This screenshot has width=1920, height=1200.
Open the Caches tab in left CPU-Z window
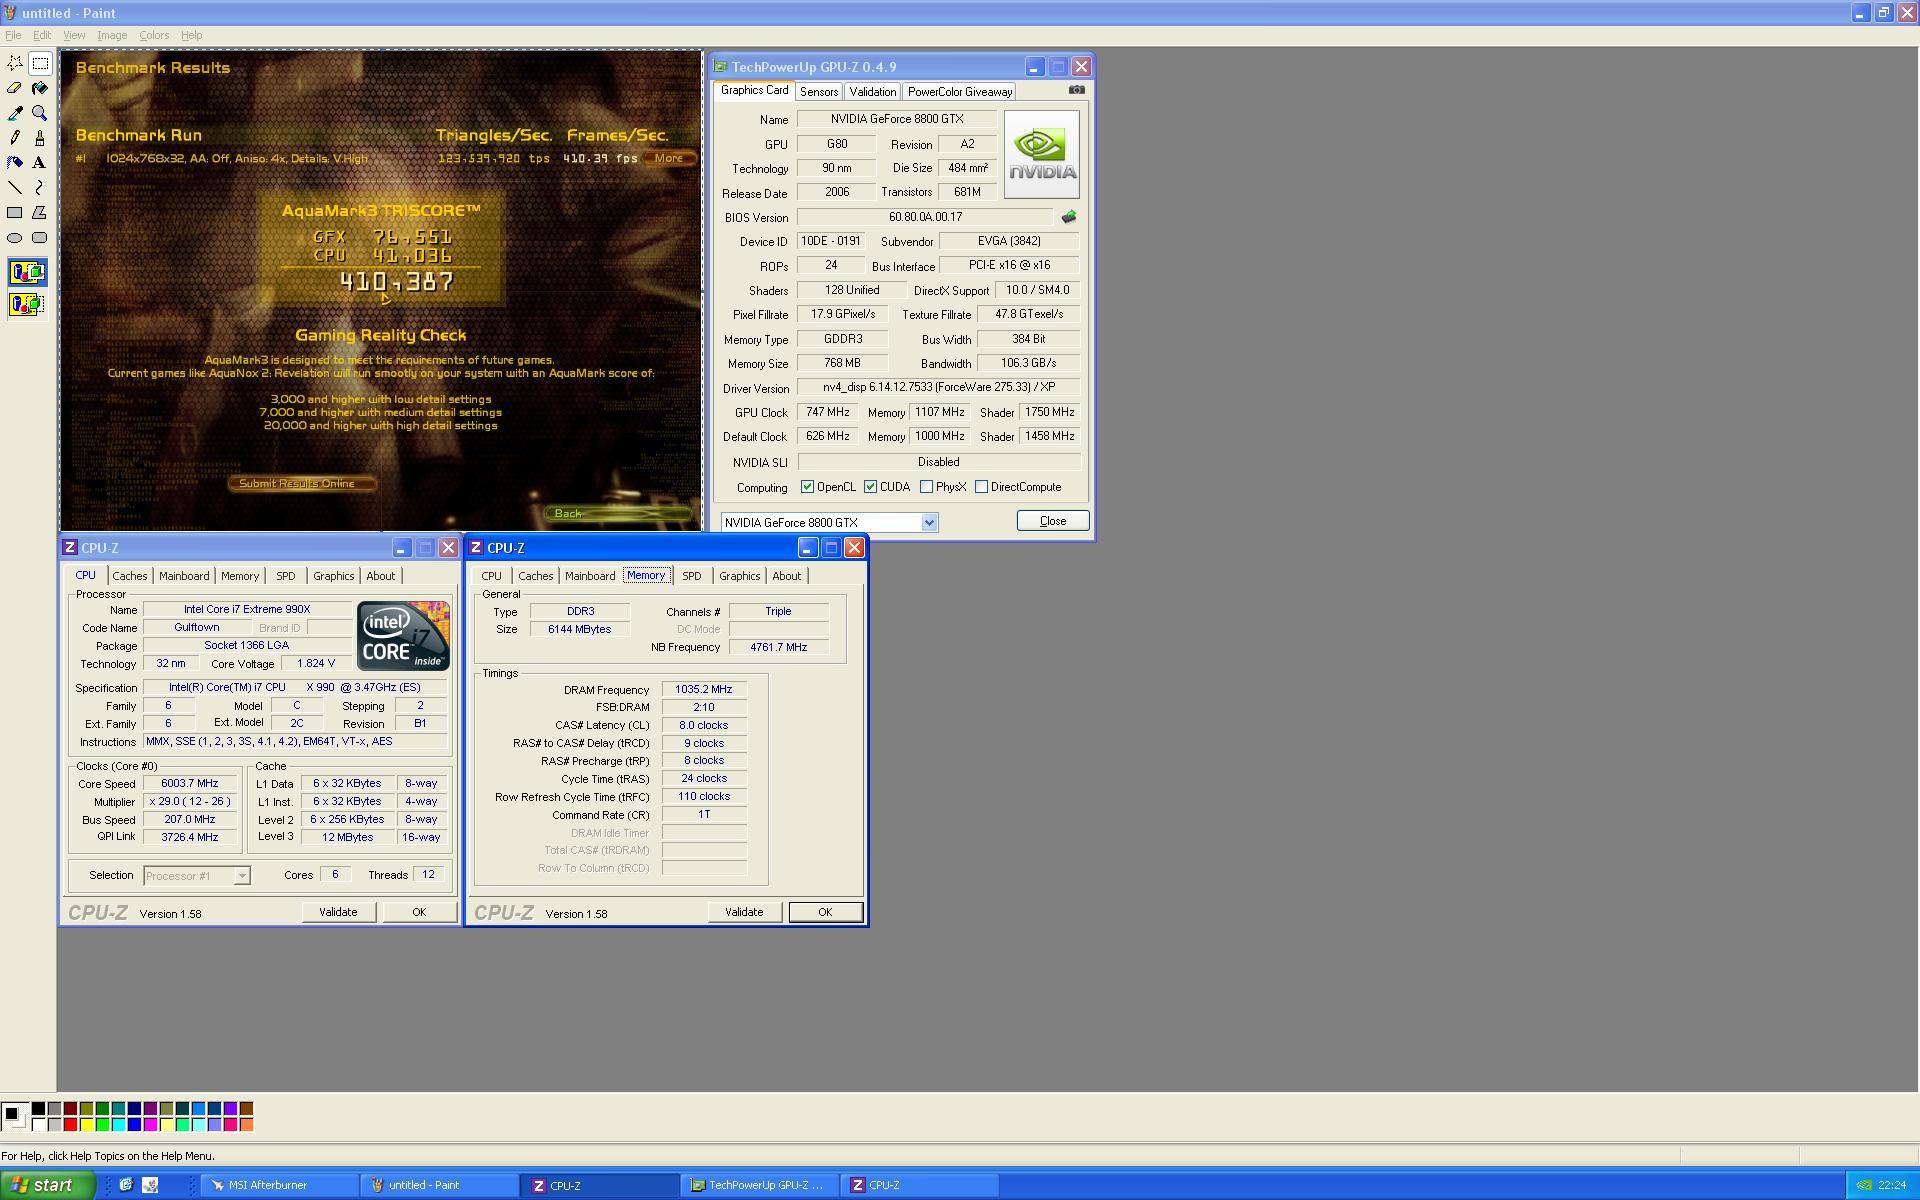coord(129,576)
